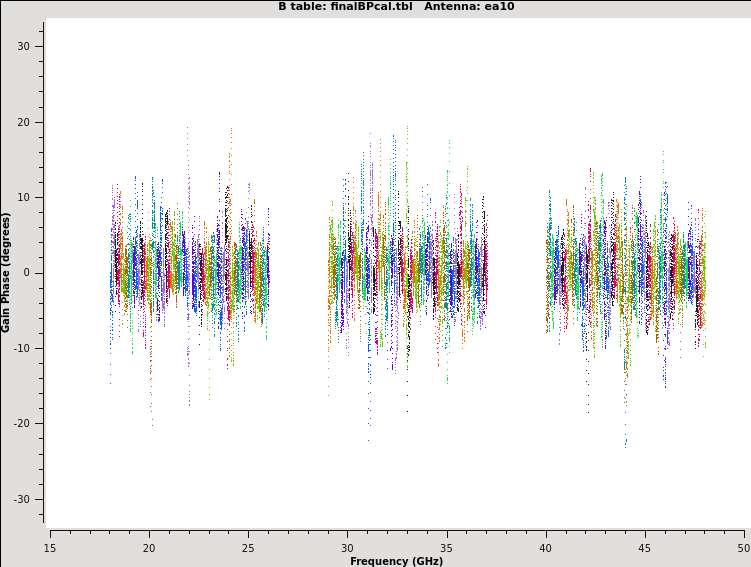Pick the 35 GHz frequency tick label
The image size is (751, 567).
coord(446,547)
